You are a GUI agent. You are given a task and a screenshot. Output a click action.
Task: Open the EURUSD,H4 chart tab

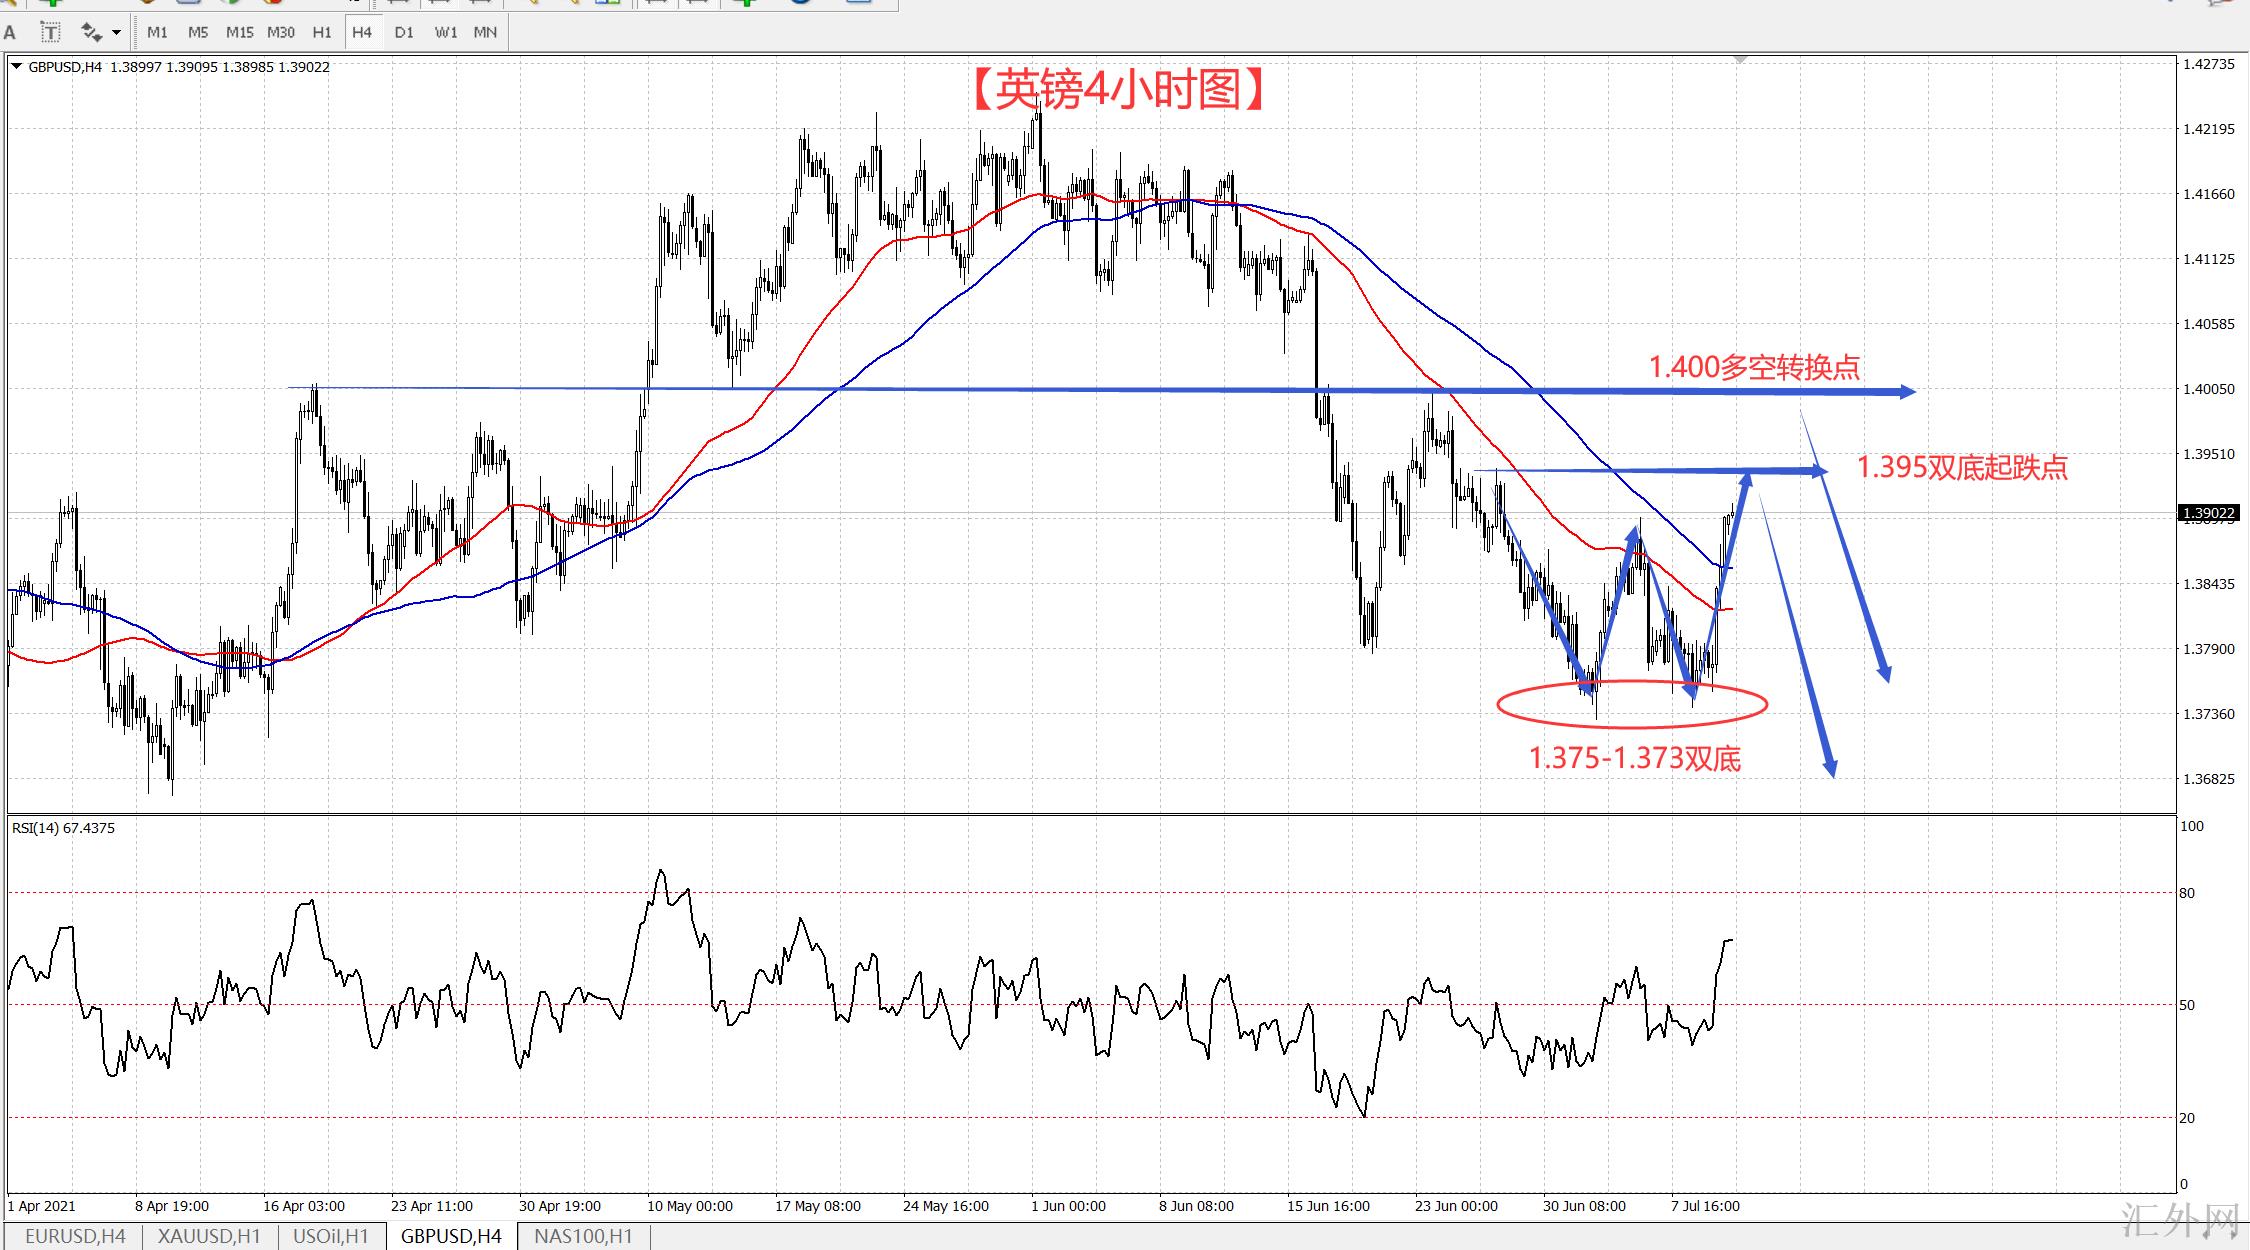pos(75,1236)
